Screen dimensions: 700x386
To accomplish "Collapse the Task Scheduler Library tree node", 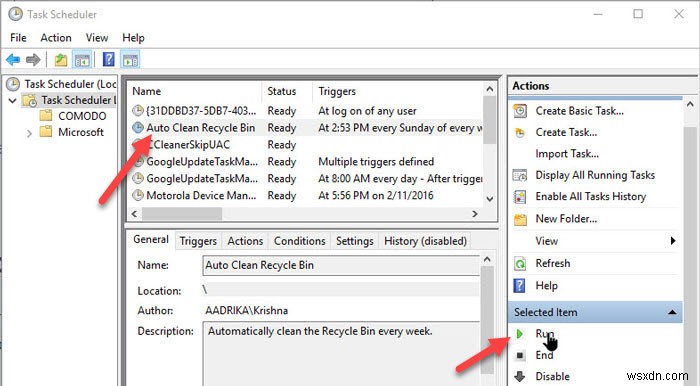I will [x=12, y=101].
